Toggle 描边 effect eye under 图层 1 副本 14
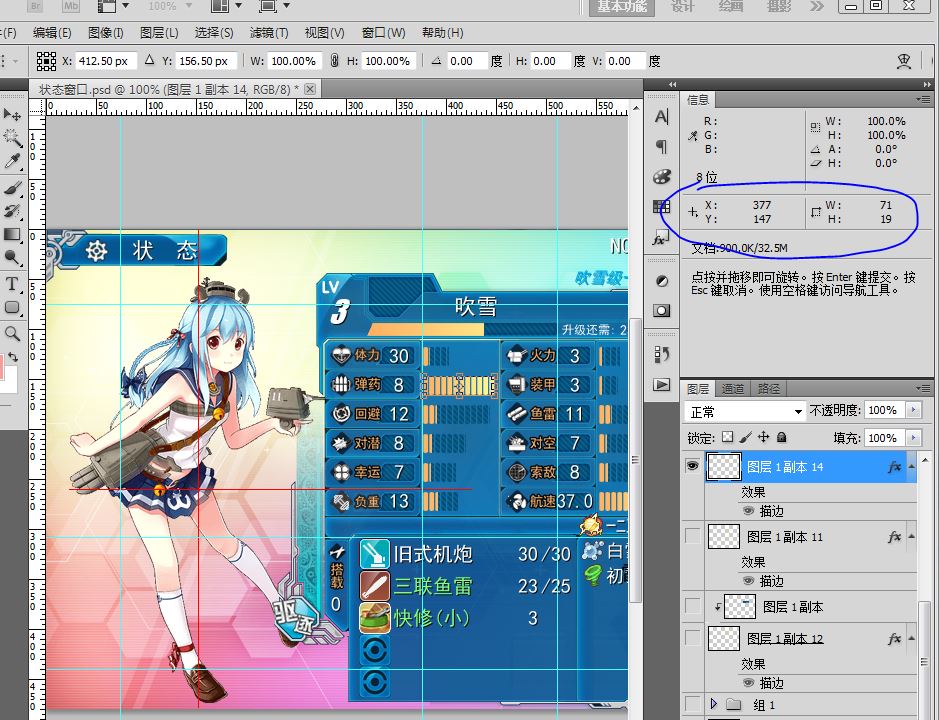Screen dimensions: 939x720 tap(748, 511)
